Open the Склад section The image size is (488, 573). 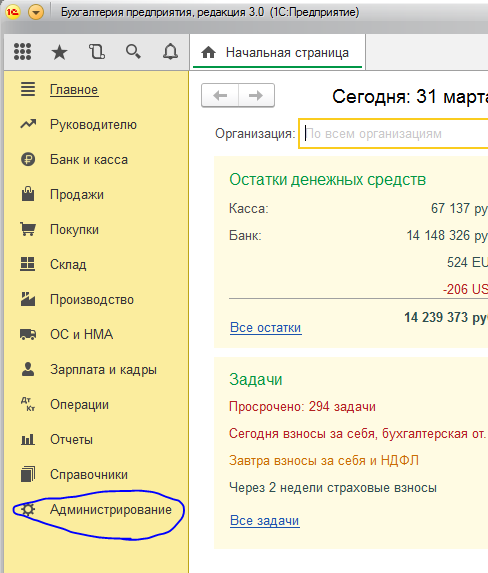click(x=68, y=264)
